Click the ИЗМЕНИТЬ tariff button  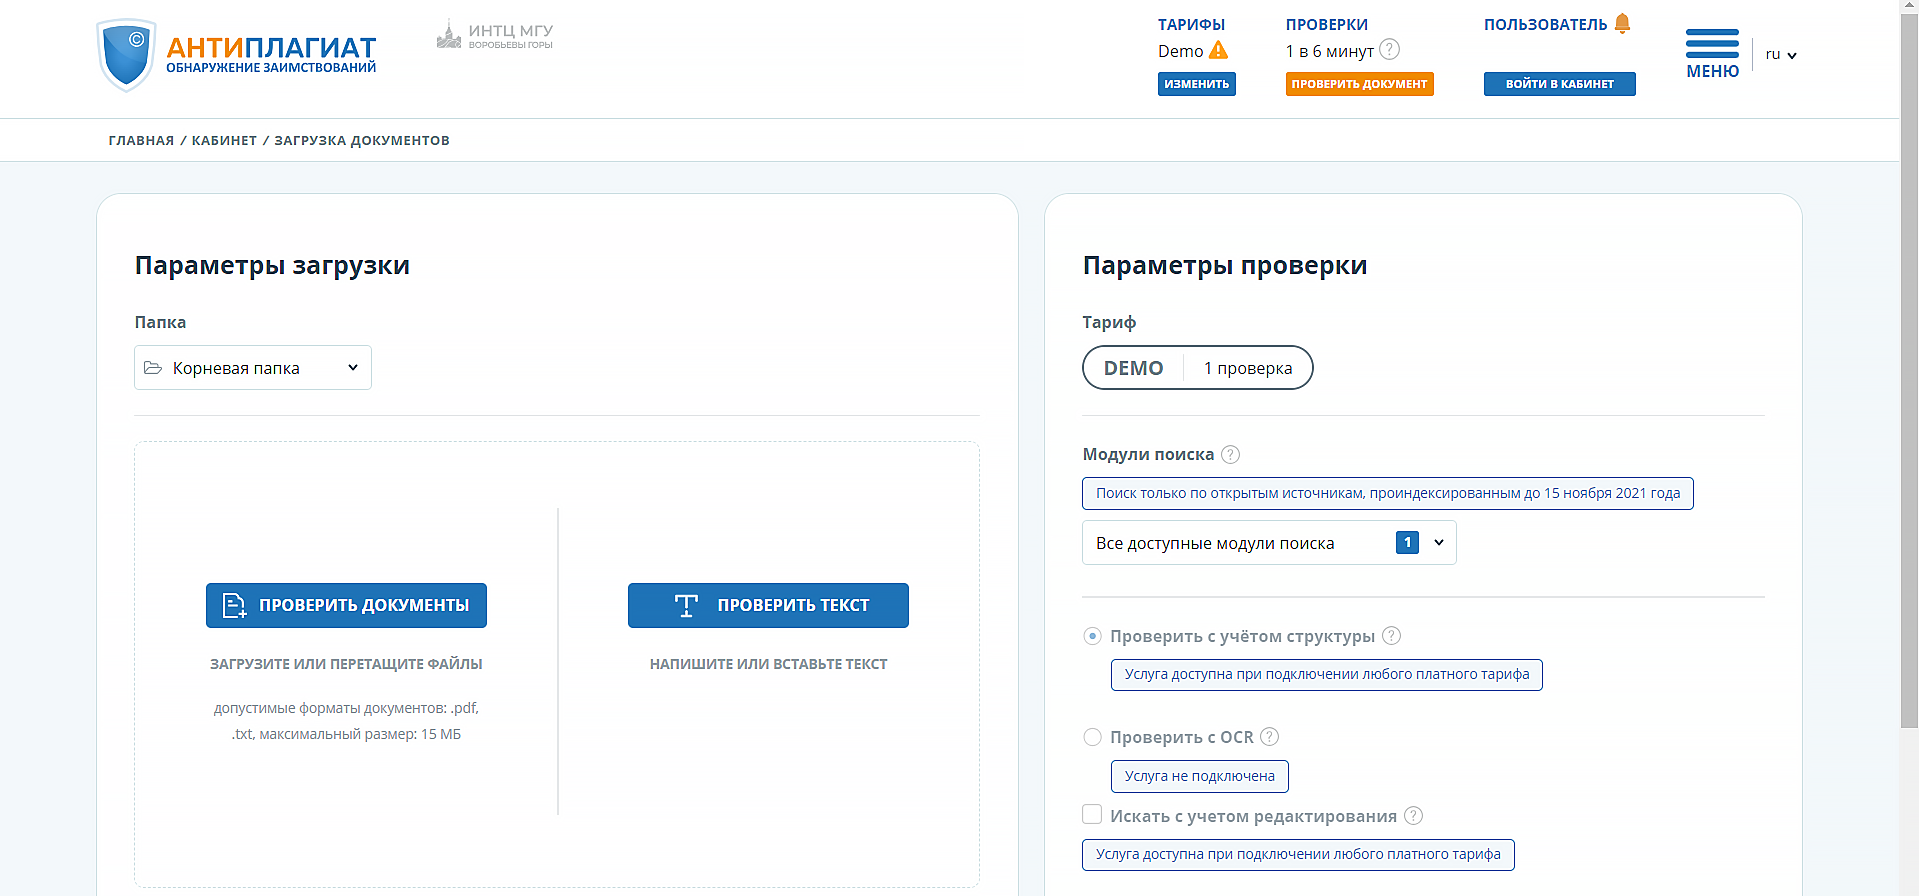(x=1197, y=84)
